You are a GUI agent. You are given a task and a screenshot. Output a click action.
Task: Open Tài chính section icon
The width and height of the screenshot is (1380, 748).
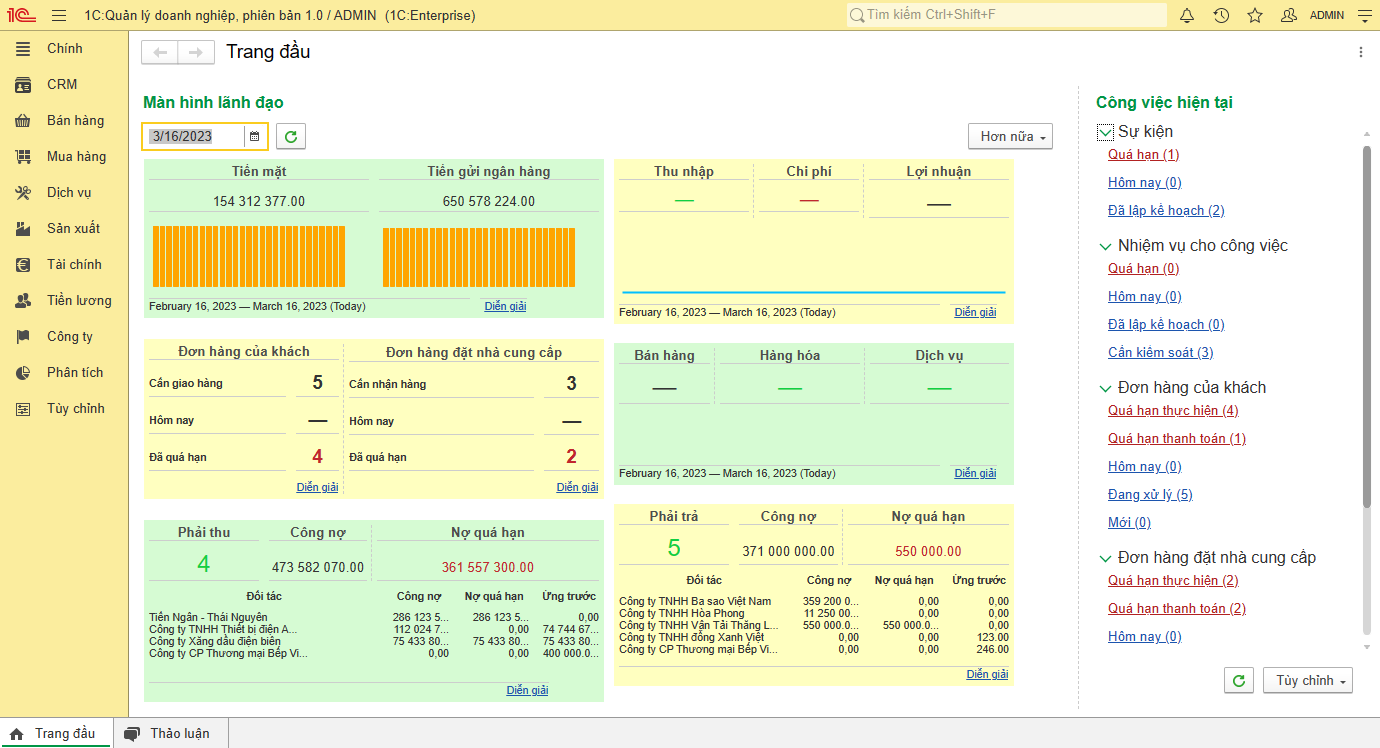click(x=23, y=264)
